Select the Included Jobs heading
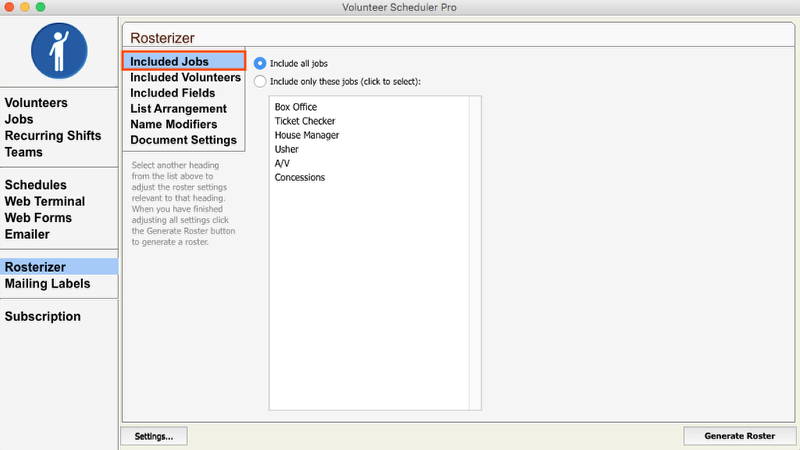Viewport: 800px width, 450px height. (184, 61)
